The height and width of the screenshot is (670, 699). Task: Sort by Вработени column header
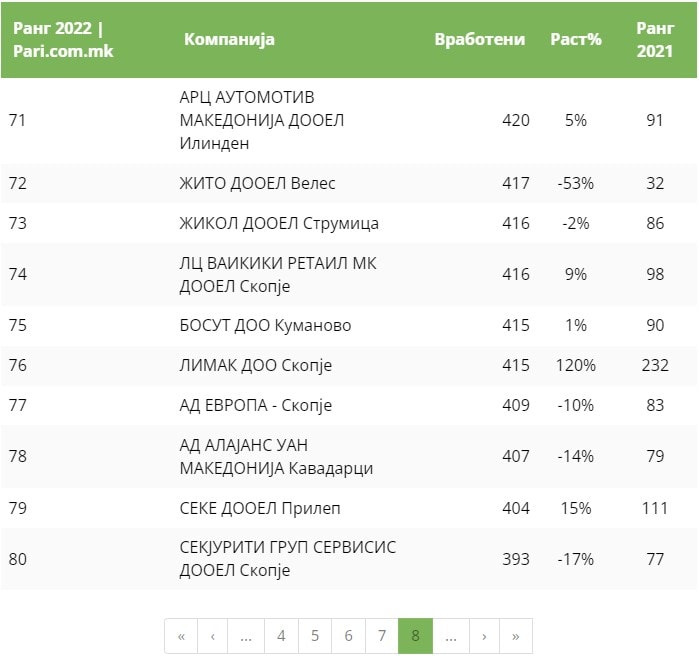(x=479, y=40)
